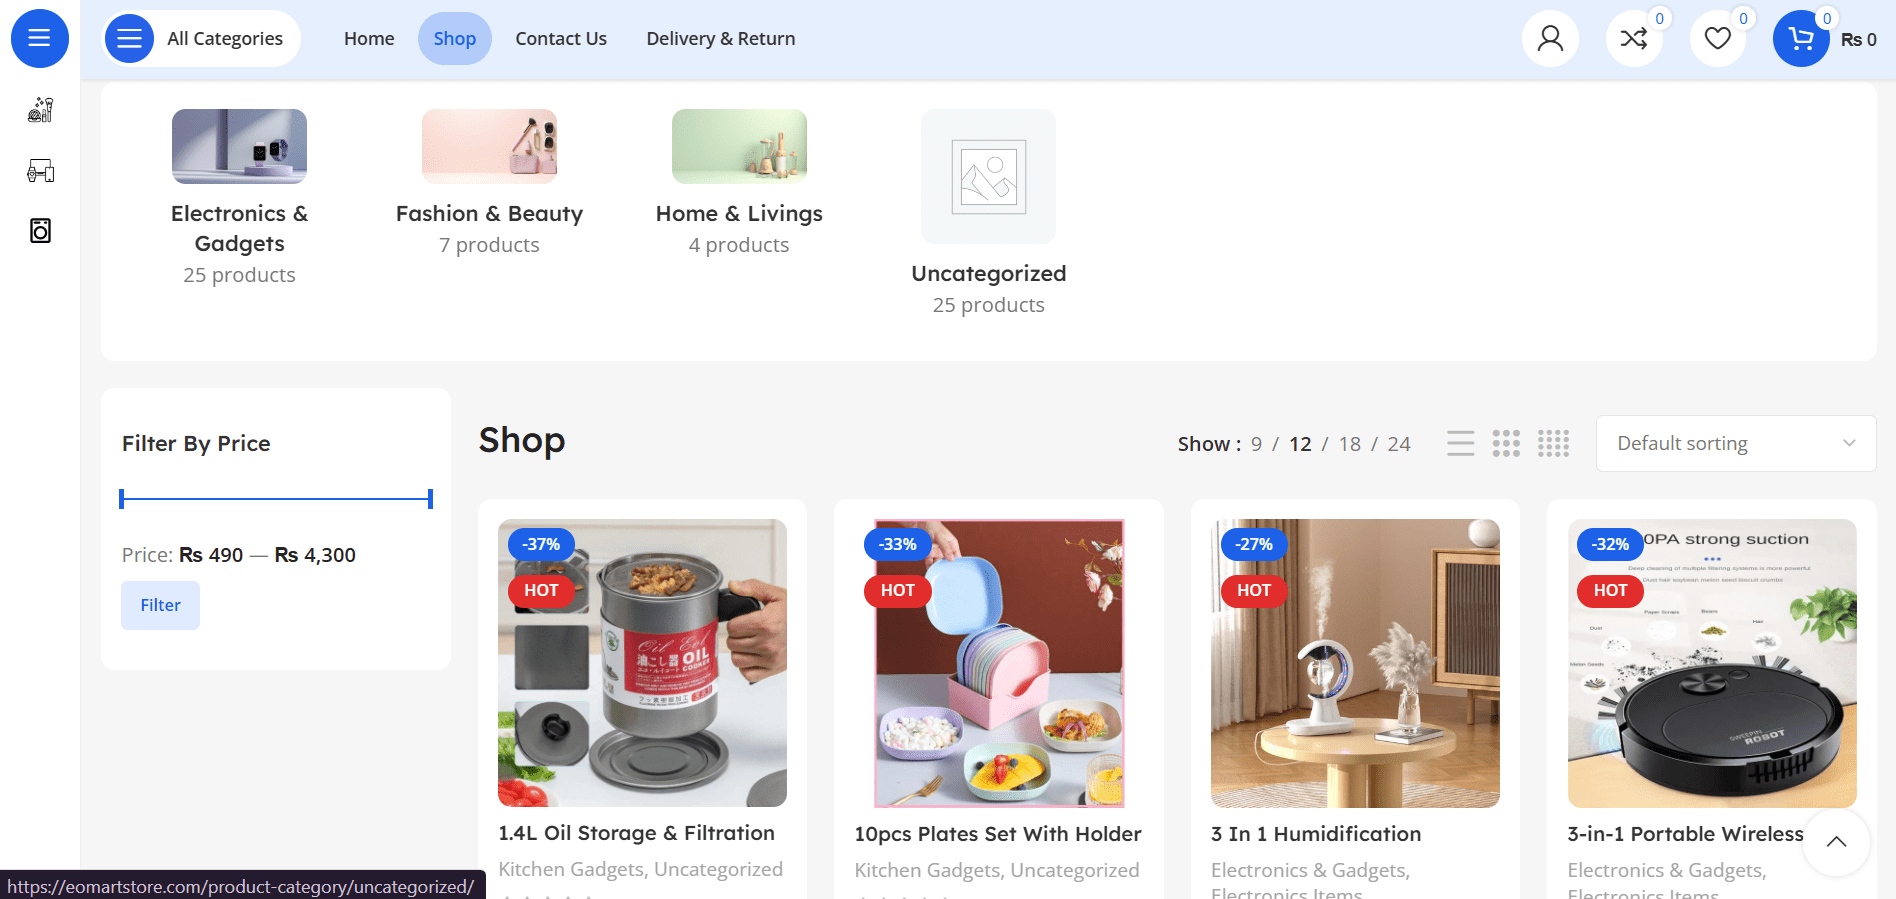Image resolution: width=1896 pixels, height=899 pixels.
Task: Open the Uncategorized category link
Action: click(988, 273)
